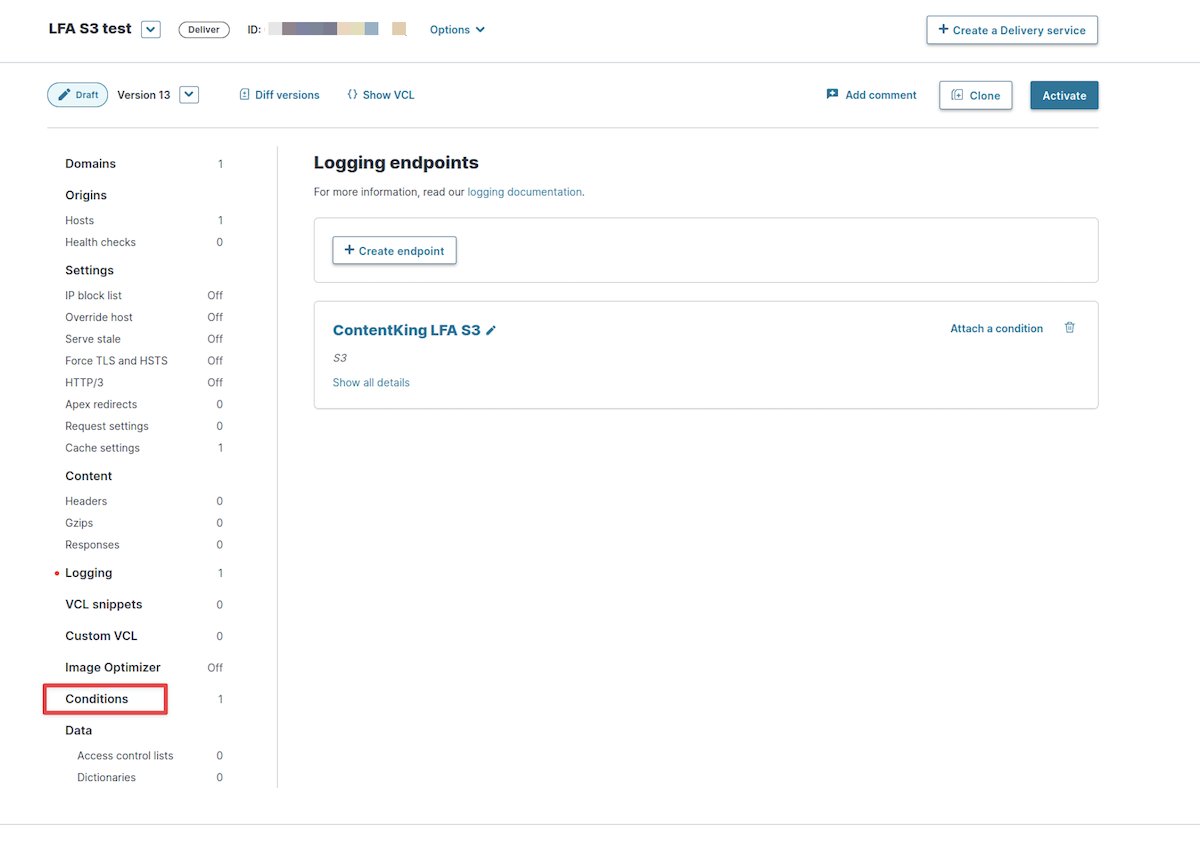Screen dimensions: 1200x850
Task: Open Show VCL
Action: point(380,95)
